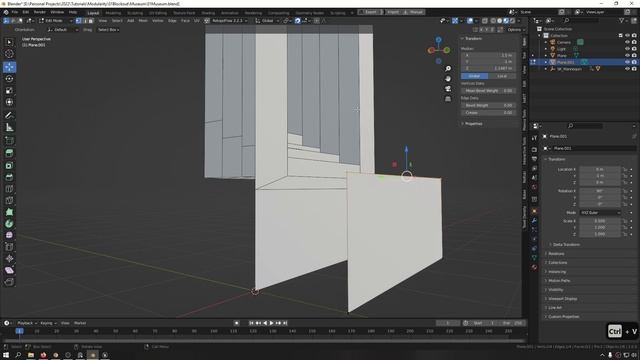This screenshot has width=640, height=360.
Task: Select the Smooth tool
Action: (x=9, y=236)
